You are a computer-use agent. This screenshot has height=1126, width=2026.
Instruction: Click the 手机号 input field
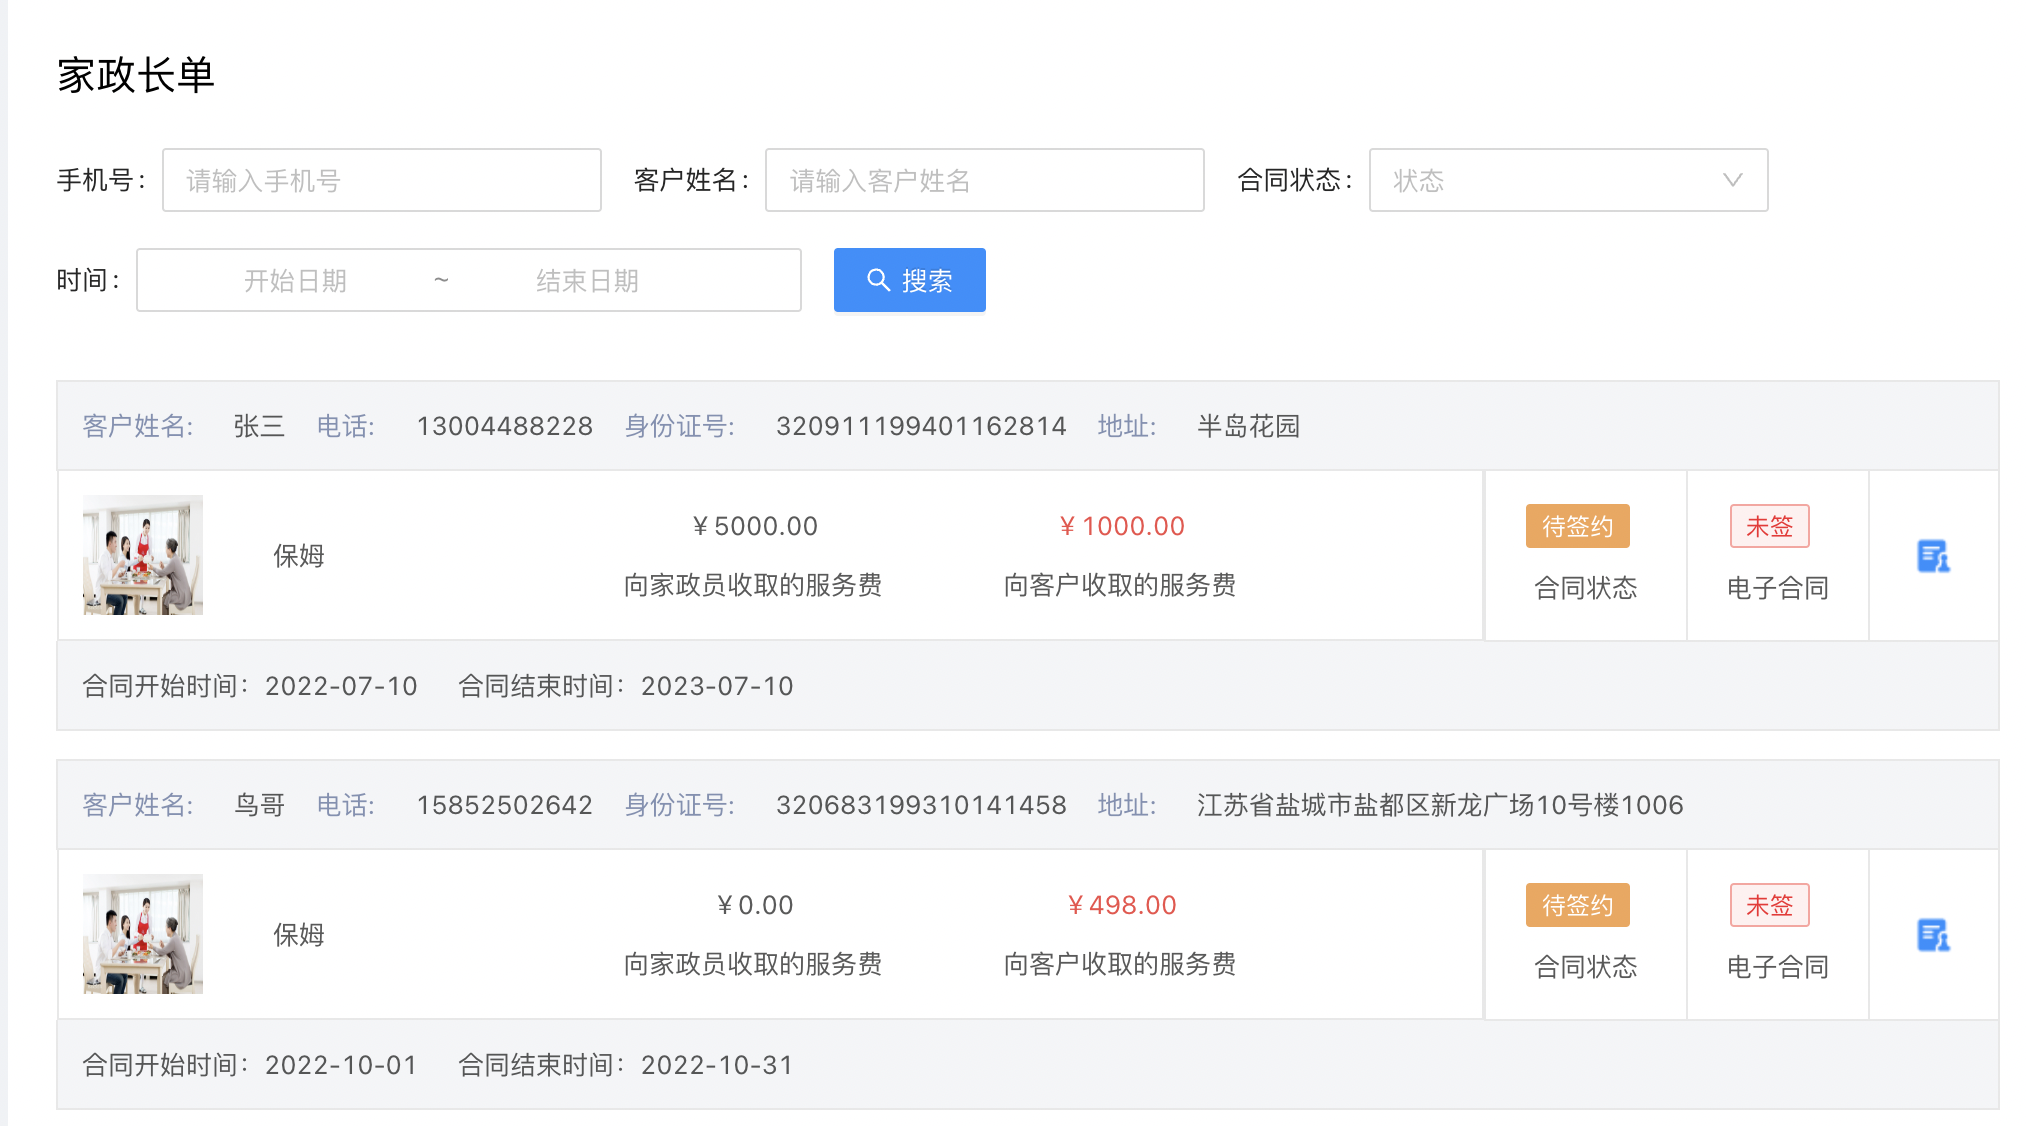tap(381, 180)
